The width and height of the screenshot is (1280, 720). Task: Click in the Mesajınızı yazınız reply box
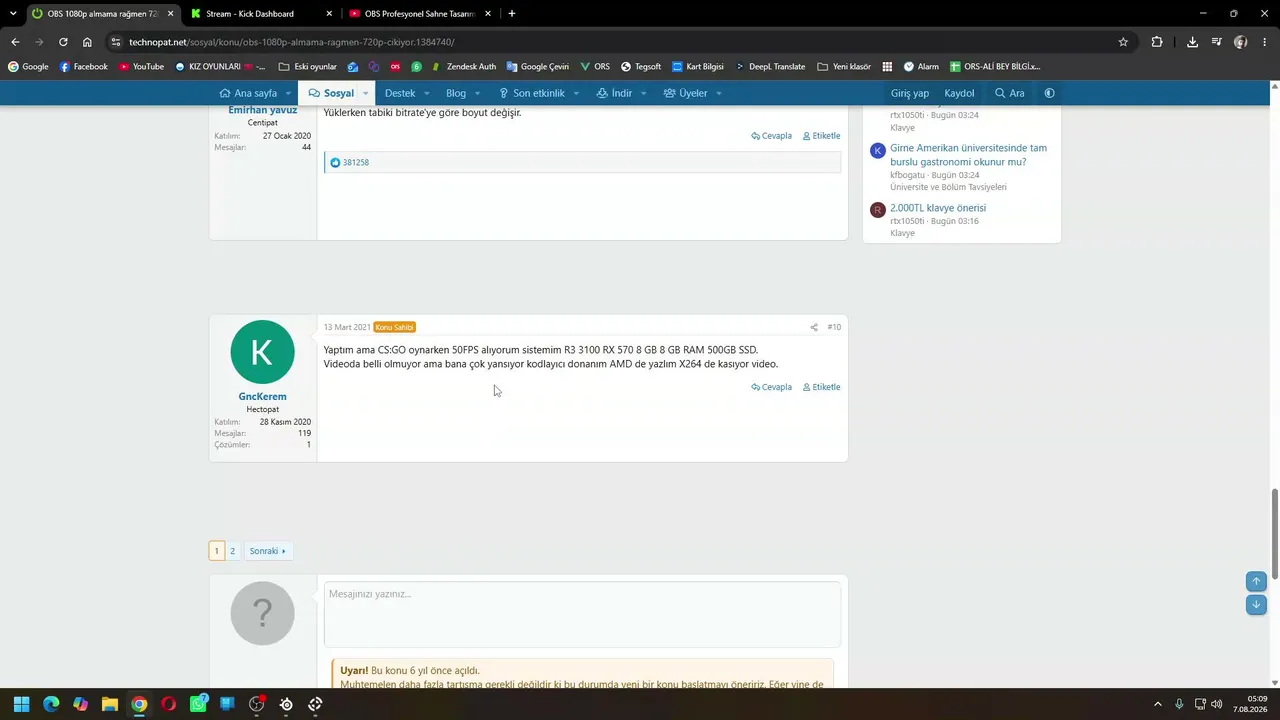coord(582,614)
